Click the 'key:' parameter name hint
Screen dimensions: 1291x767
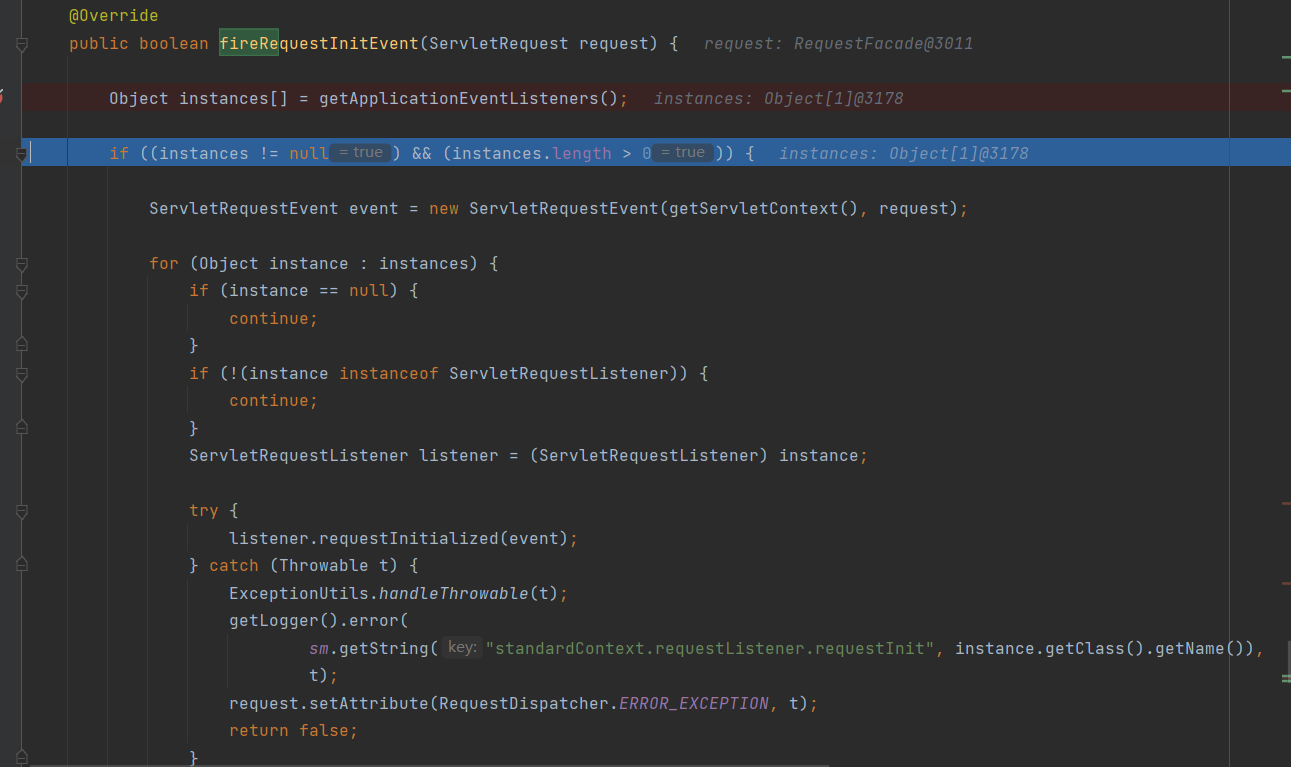(462, 647)
